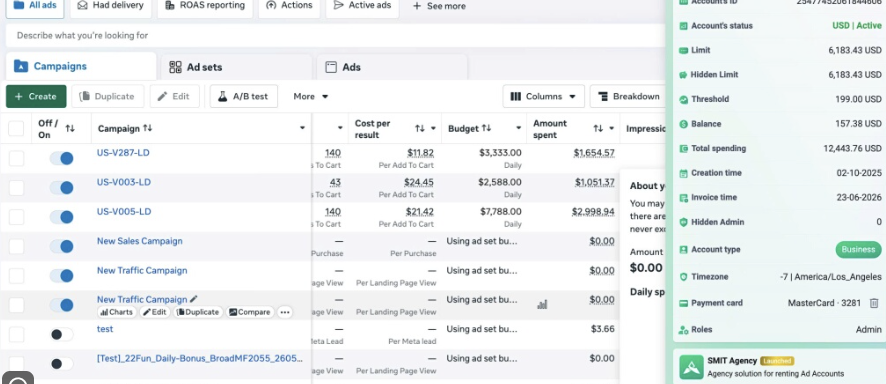Open Amount spent column menu
The height and width of the screenshot is (384, 886).
(x=611, y=128)
